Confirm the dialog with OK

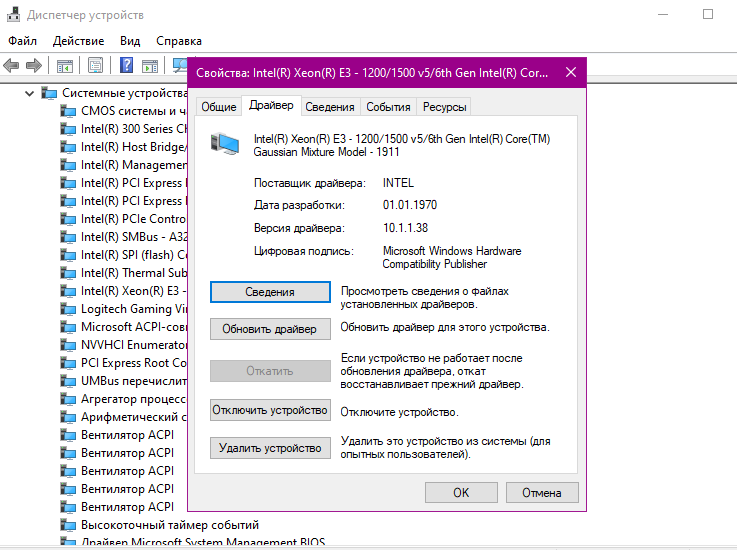pyautogui.click(x=461, y=493)
